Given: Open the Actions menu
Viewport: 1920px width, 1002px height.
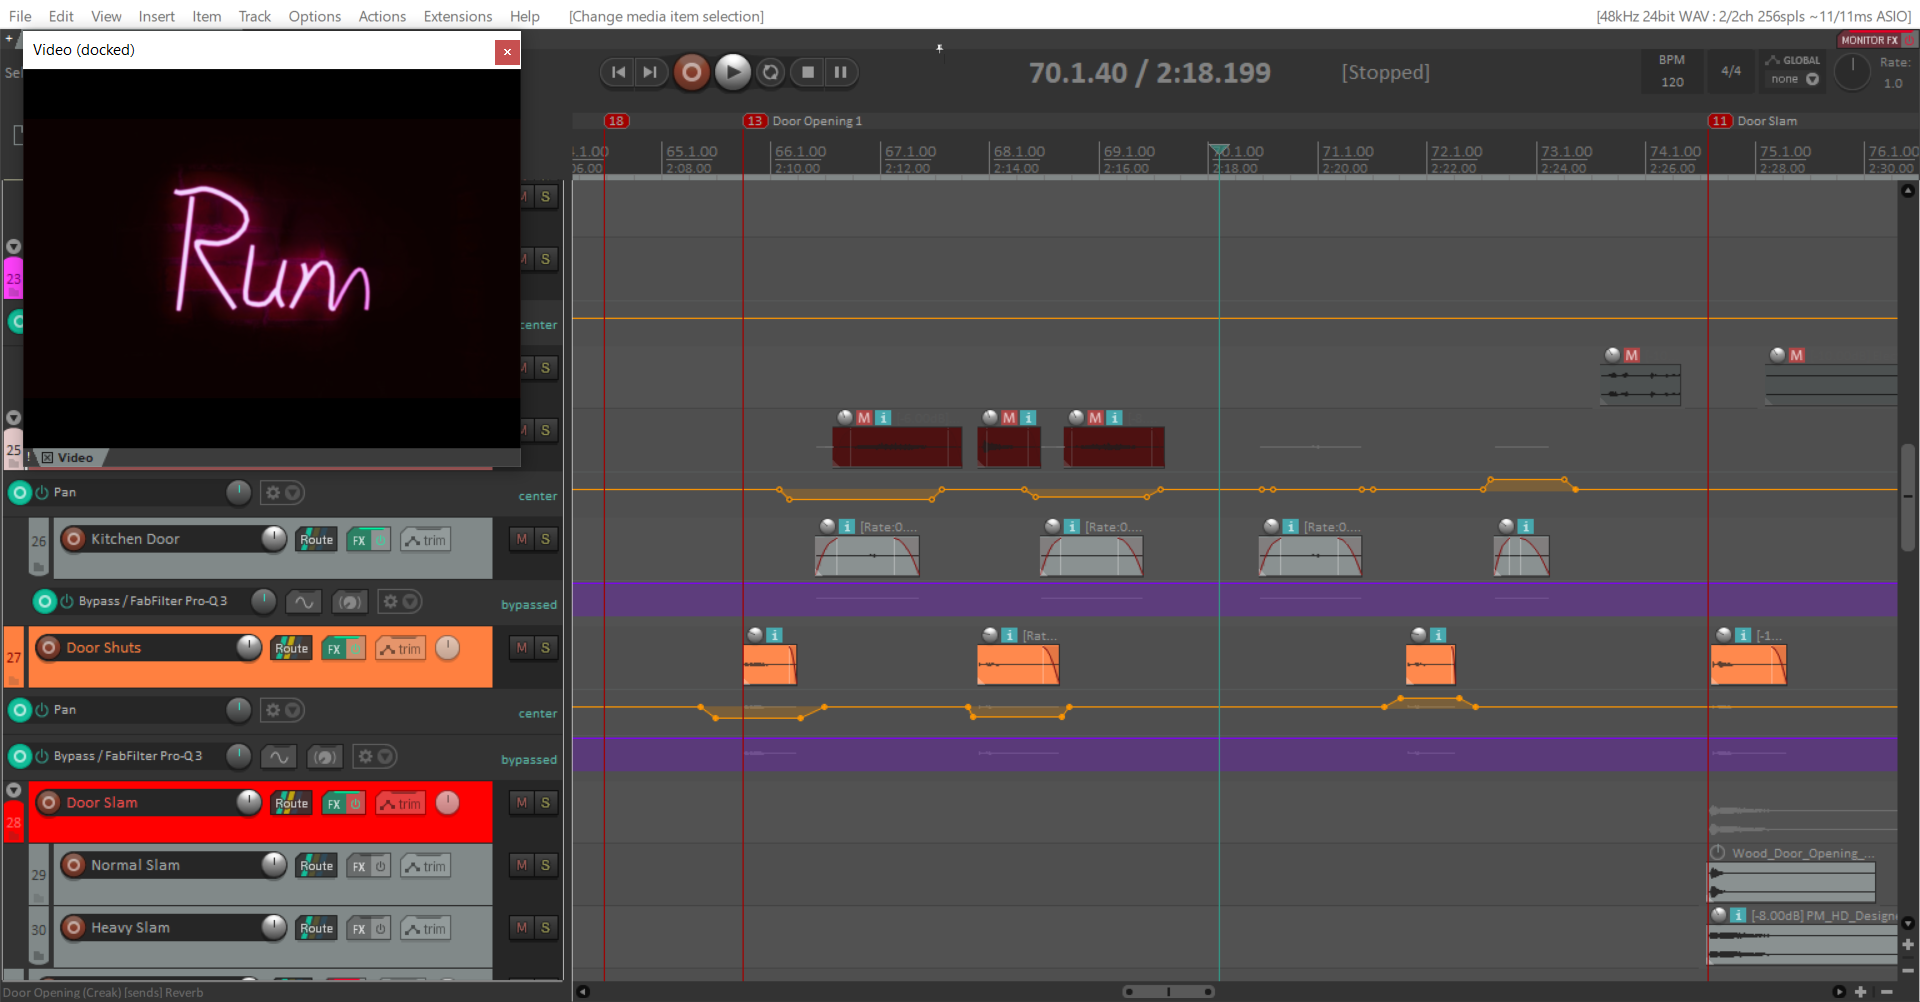Looking at the screenshot, I should point(382,16).
